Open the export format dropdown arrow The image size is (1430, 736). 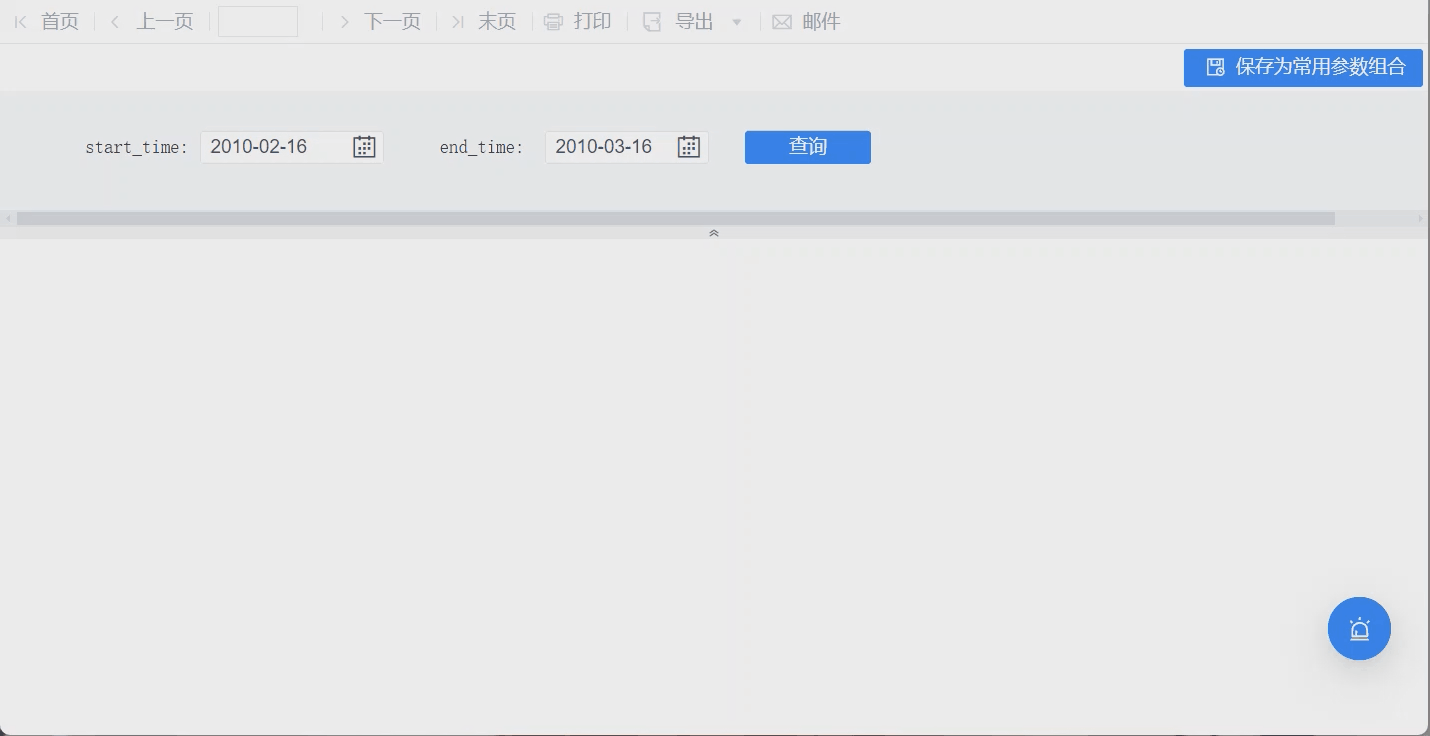point(737,21)
